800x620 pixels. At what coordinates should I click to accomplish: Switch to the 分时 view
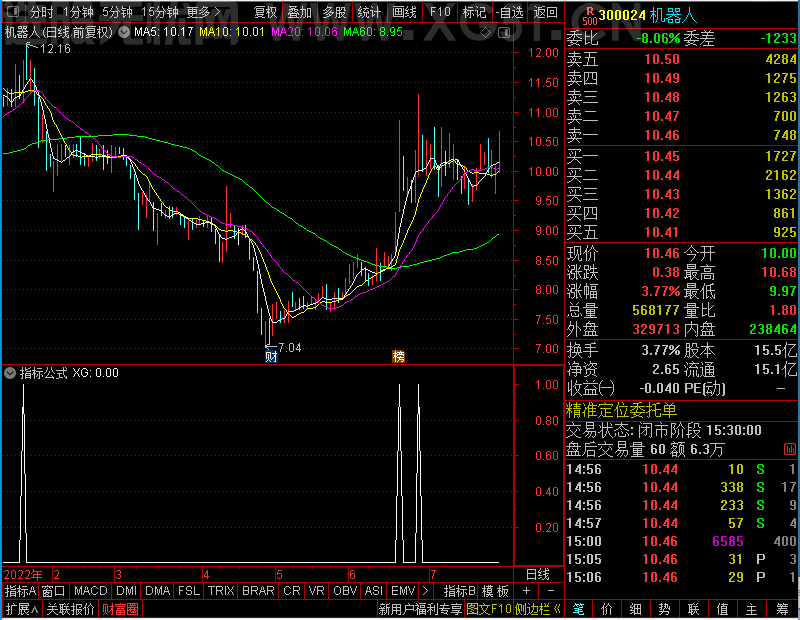41,12
